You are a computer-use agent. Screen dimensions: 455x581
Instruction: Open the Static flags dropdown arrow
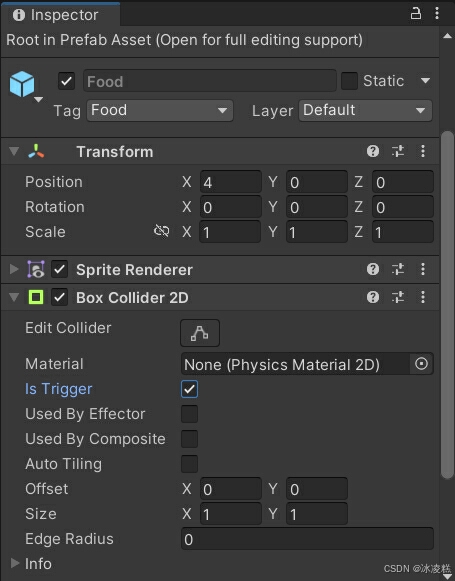tap(425, 80)
